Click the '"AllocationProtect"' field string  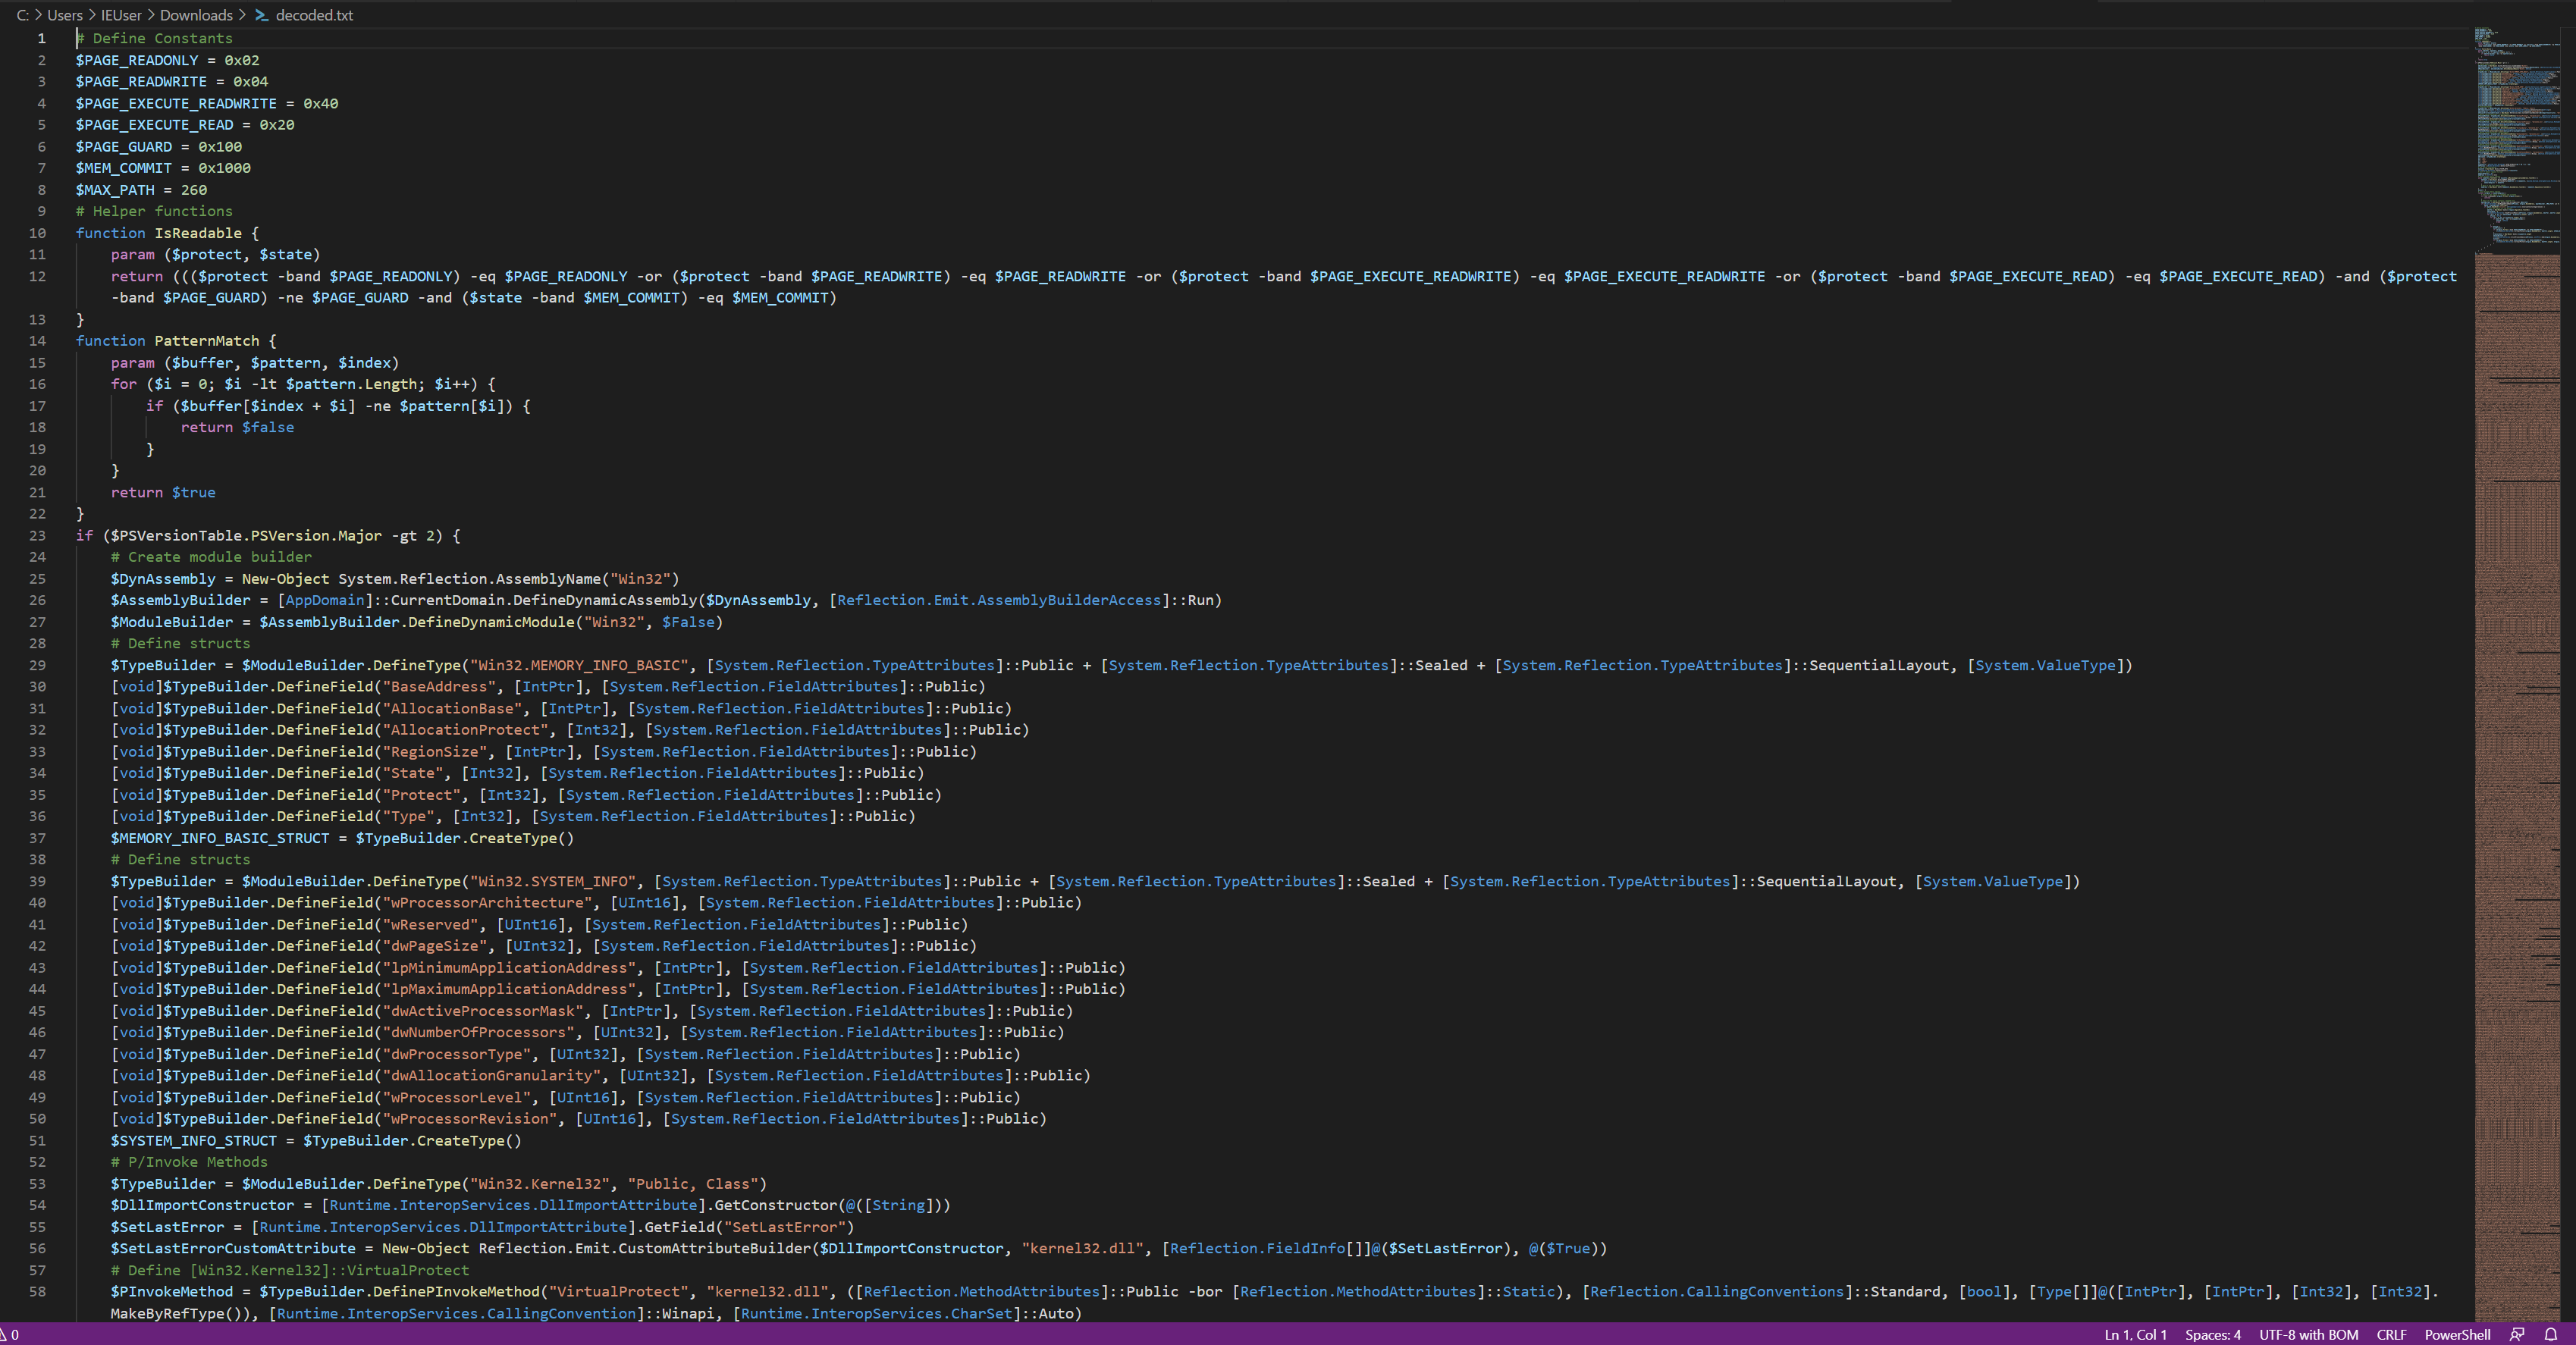pos(465,730)
